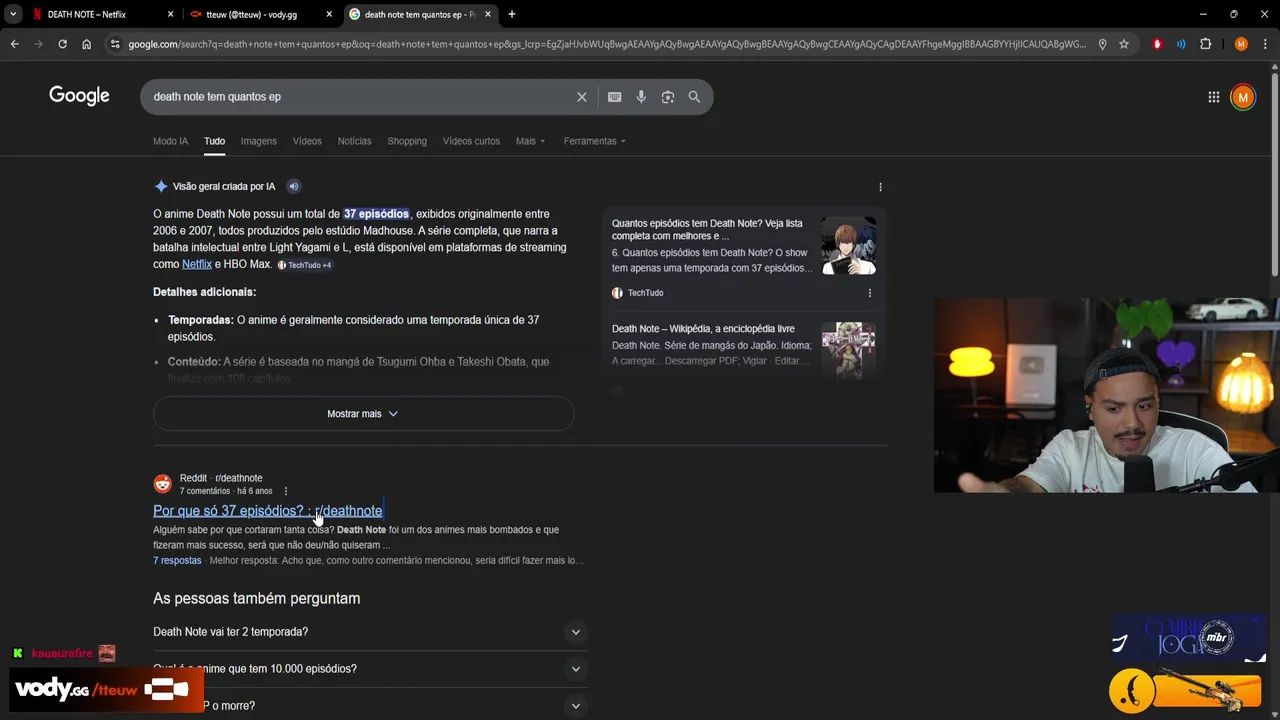1280x720 pixels.
Task: Click the highlighted '37 episódios' text
Action: (376, 214)
